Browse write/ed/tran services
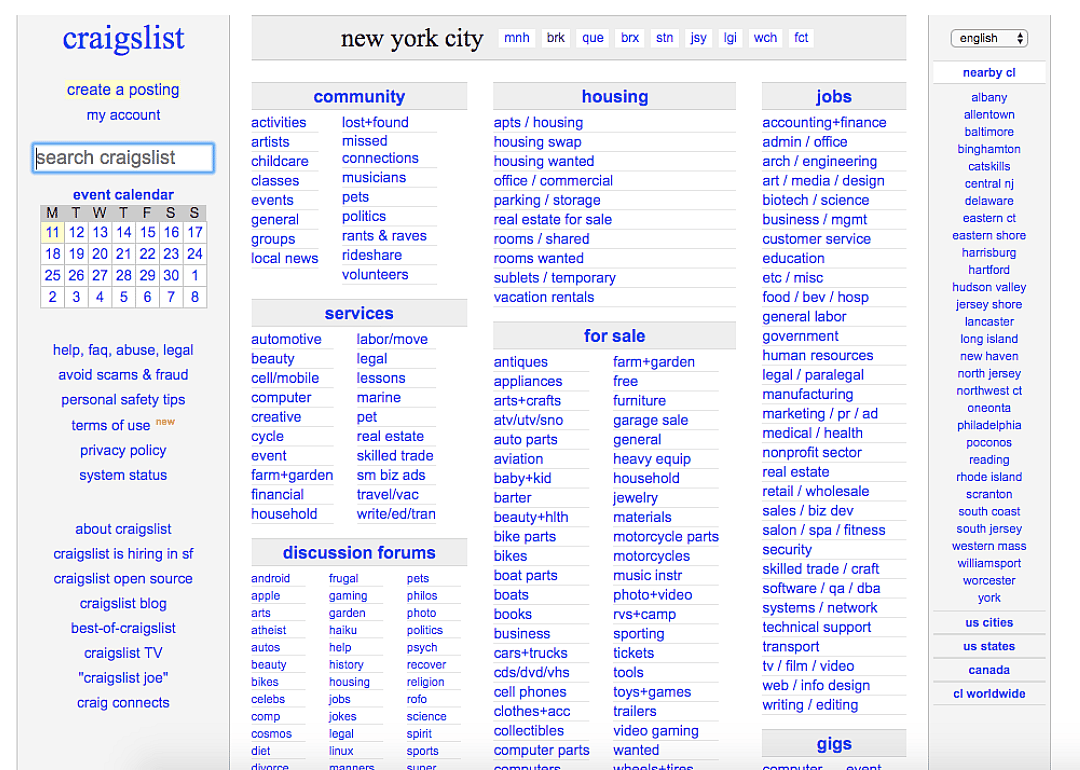Image resolution: width=1080 pixels, height=770 pixels. pyautogui.click(x=396, y=514)
